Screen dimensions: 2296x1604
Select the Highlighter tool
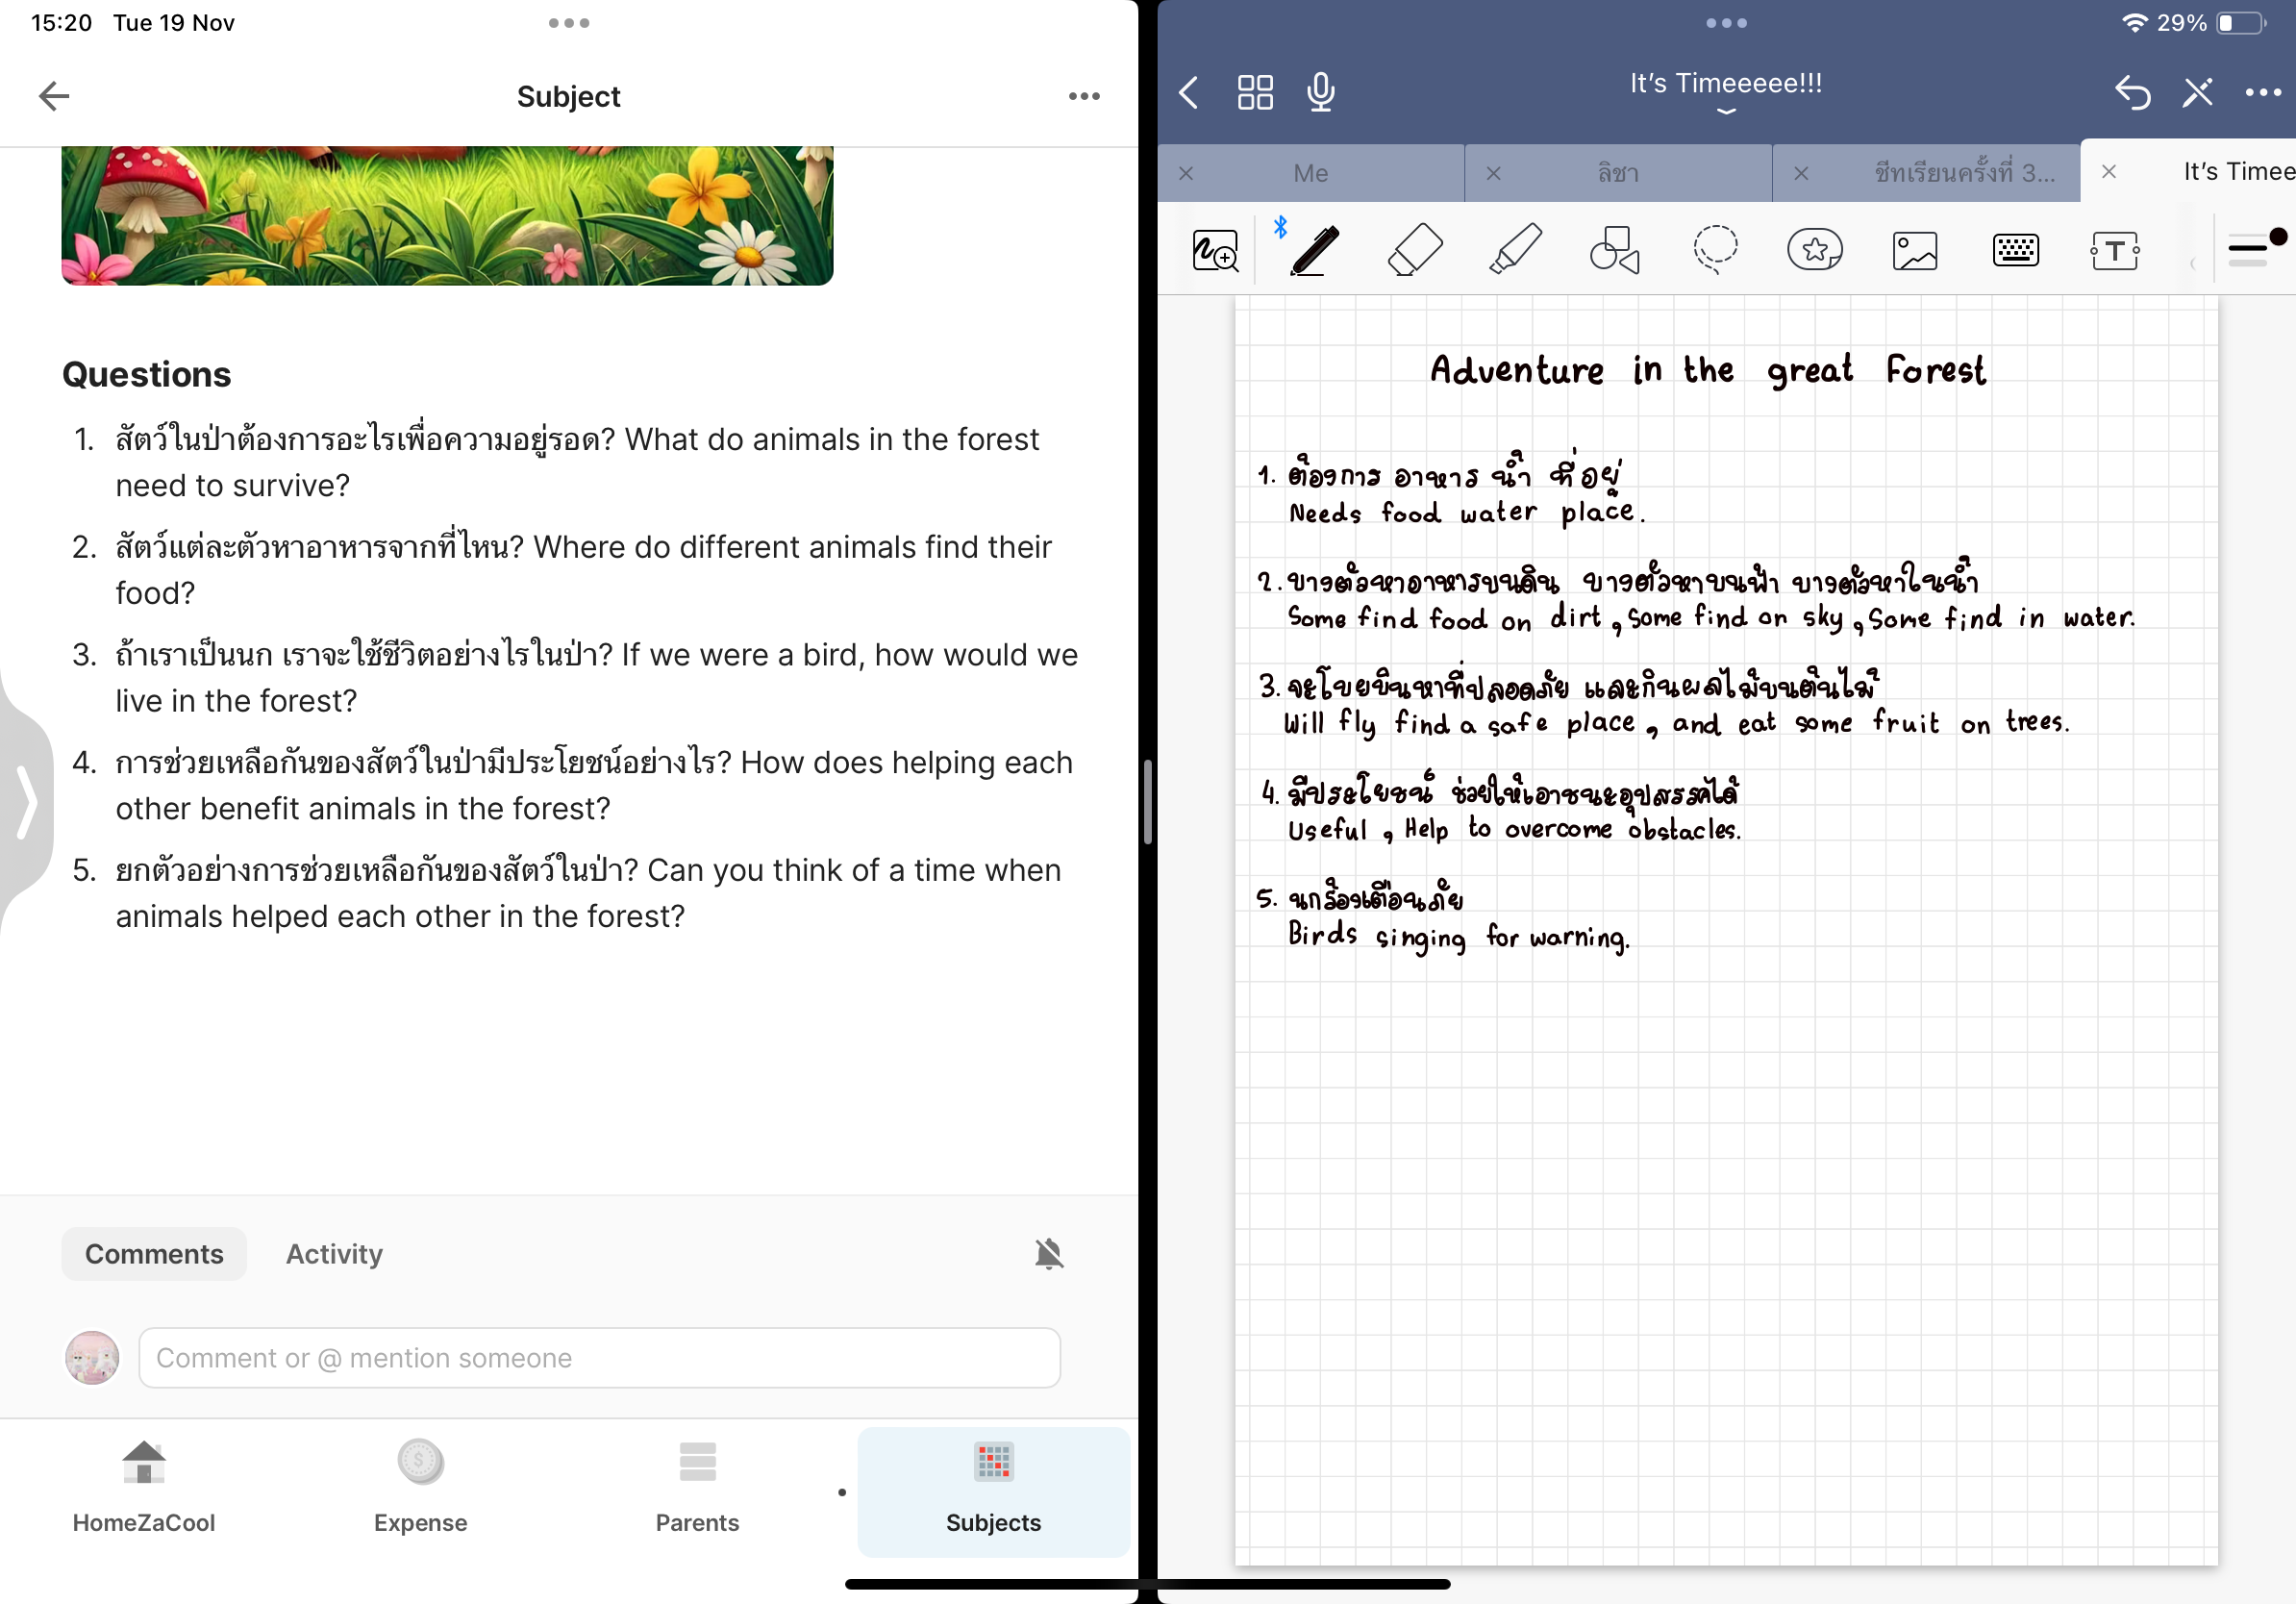coord(1515,250)
